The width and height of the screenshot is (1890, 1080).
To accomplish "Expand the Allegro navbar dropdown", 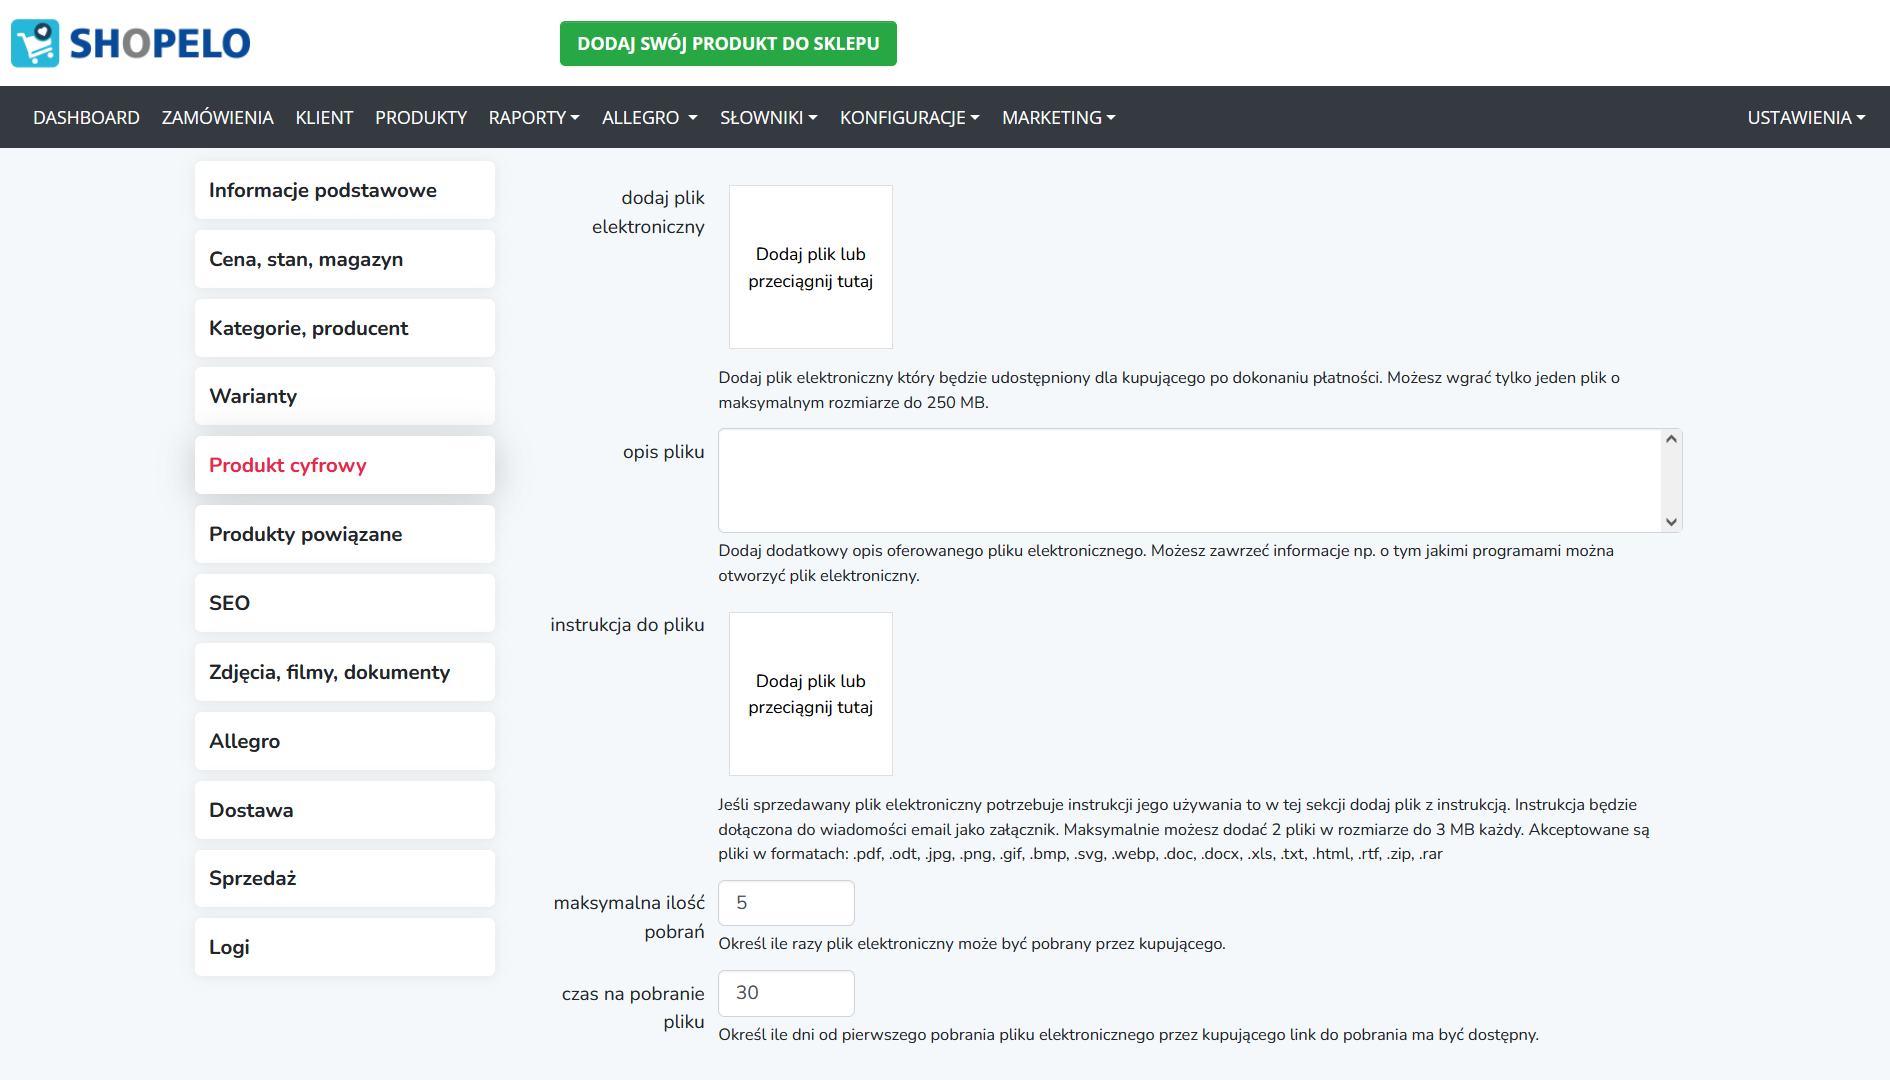I will [650, 117].
